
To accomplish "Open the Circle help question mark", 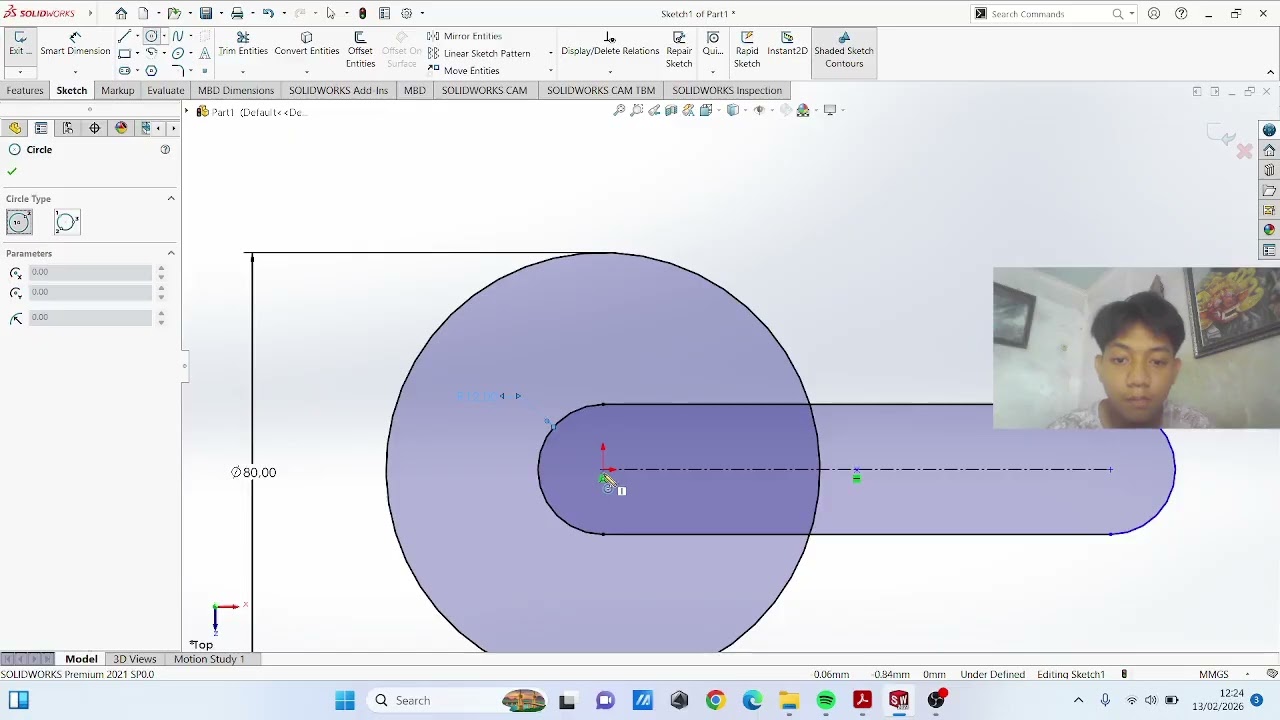I will pyautogui.click(x=165, y=150).
